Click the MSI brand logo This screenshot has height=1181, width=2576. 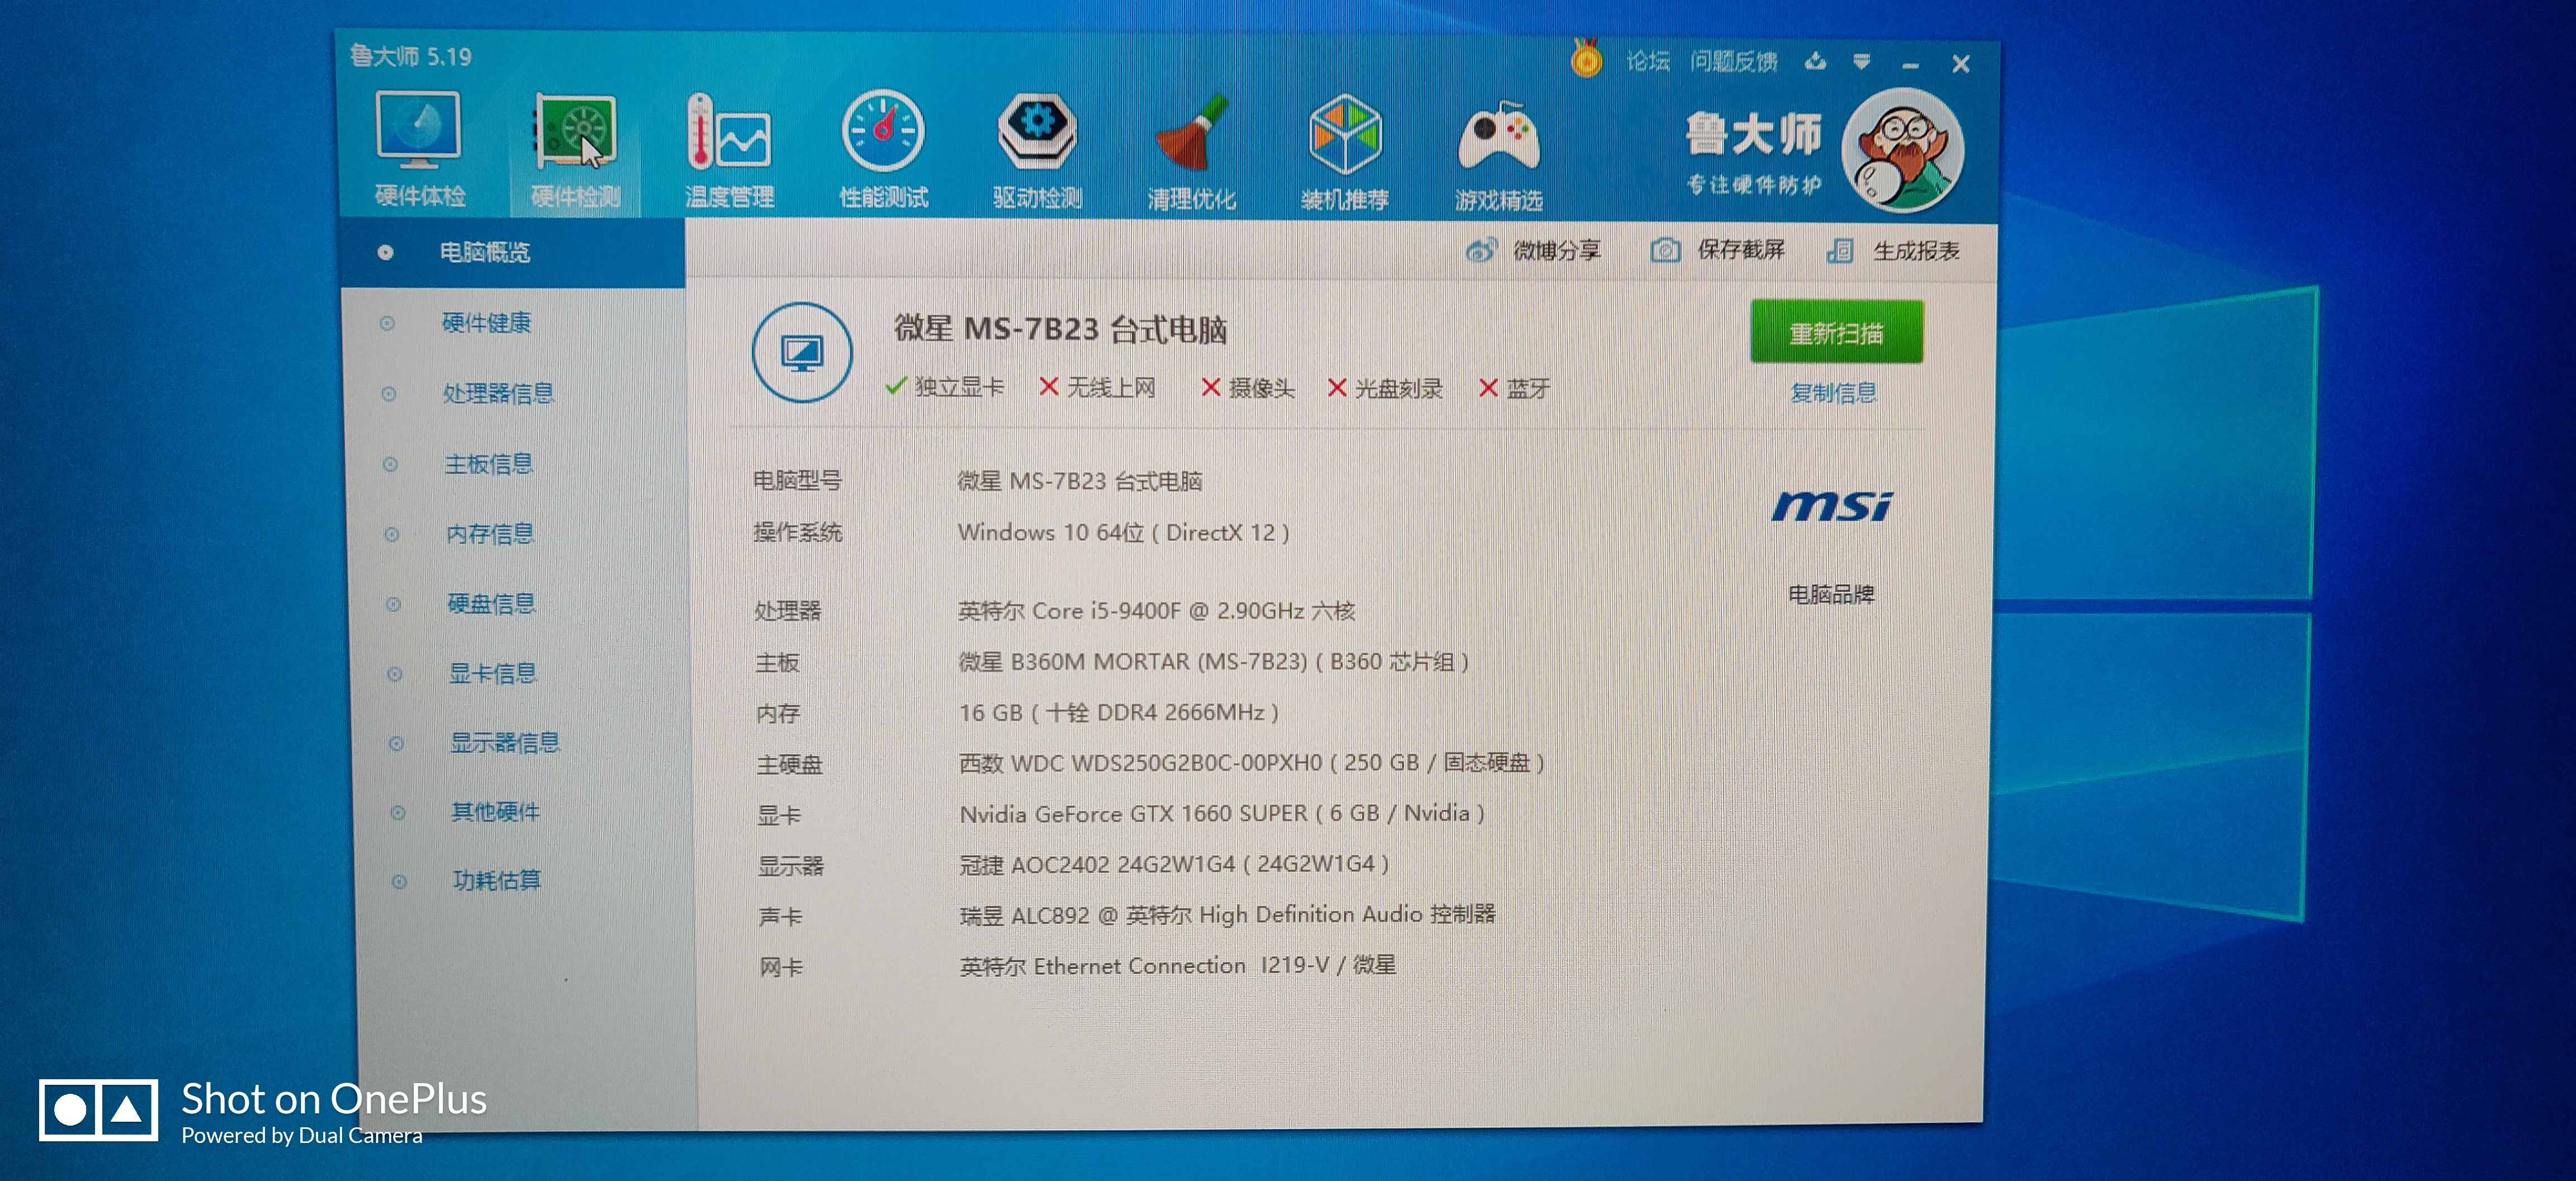[1832, 506]
